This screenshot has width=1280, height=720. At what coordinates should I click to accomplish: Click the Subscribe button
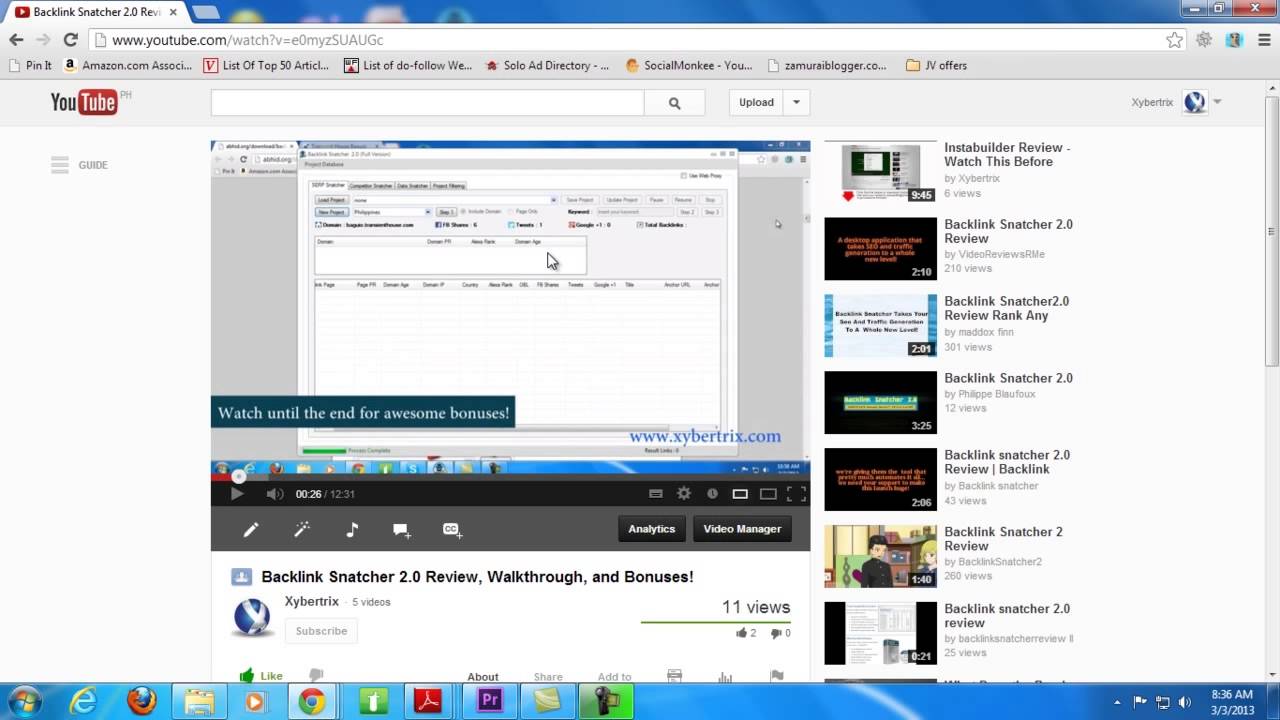point(321,631)
